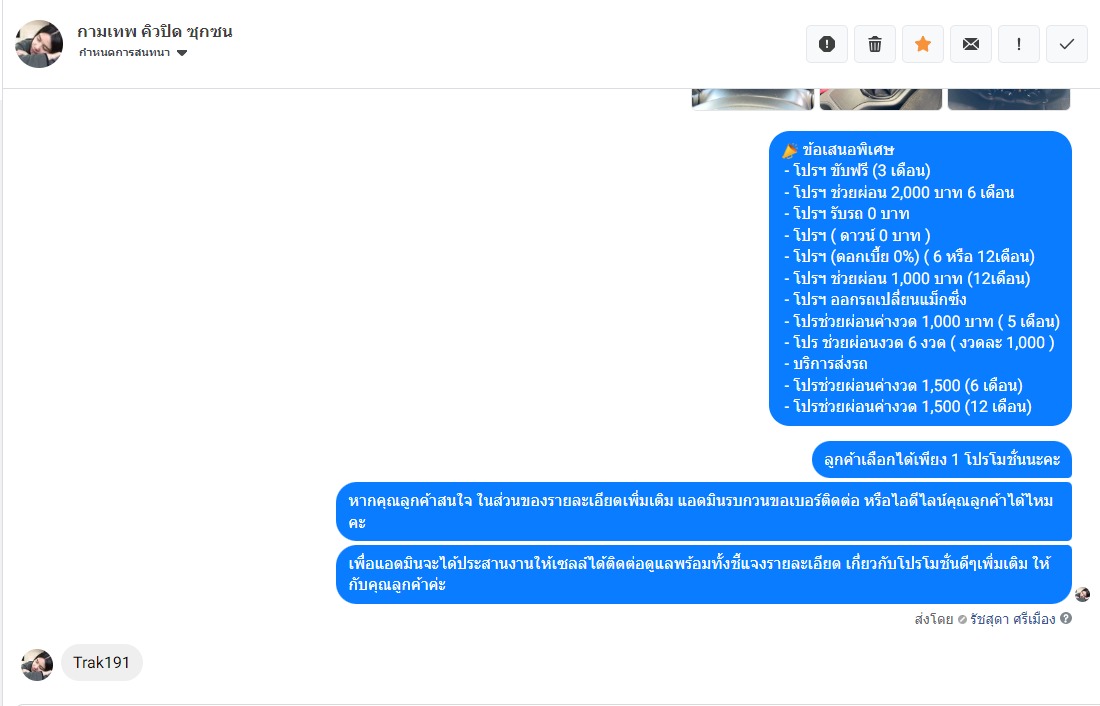Click the spam report exclamation circle icon

click(x=826, y=44)
